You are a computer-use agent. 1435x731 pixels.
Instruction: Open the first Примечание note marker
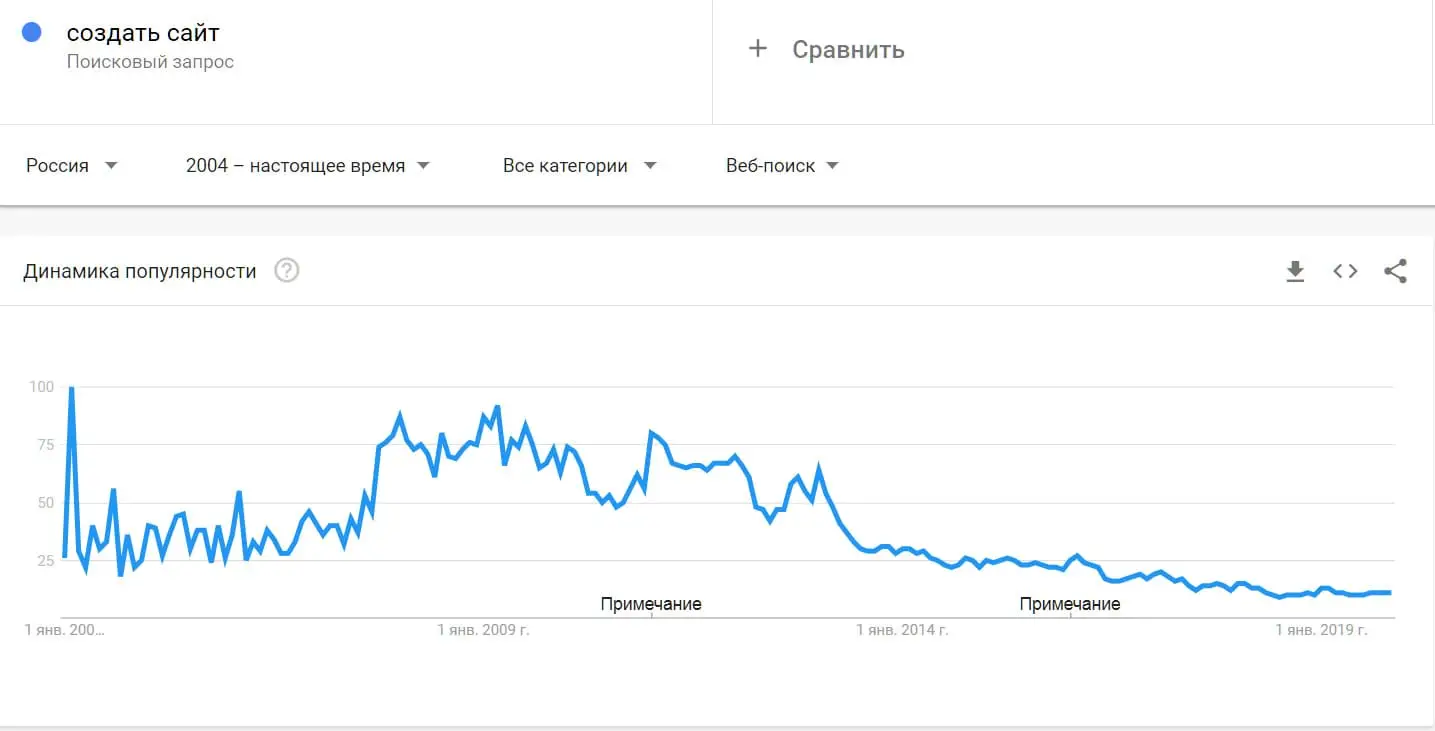coord(651,603)
